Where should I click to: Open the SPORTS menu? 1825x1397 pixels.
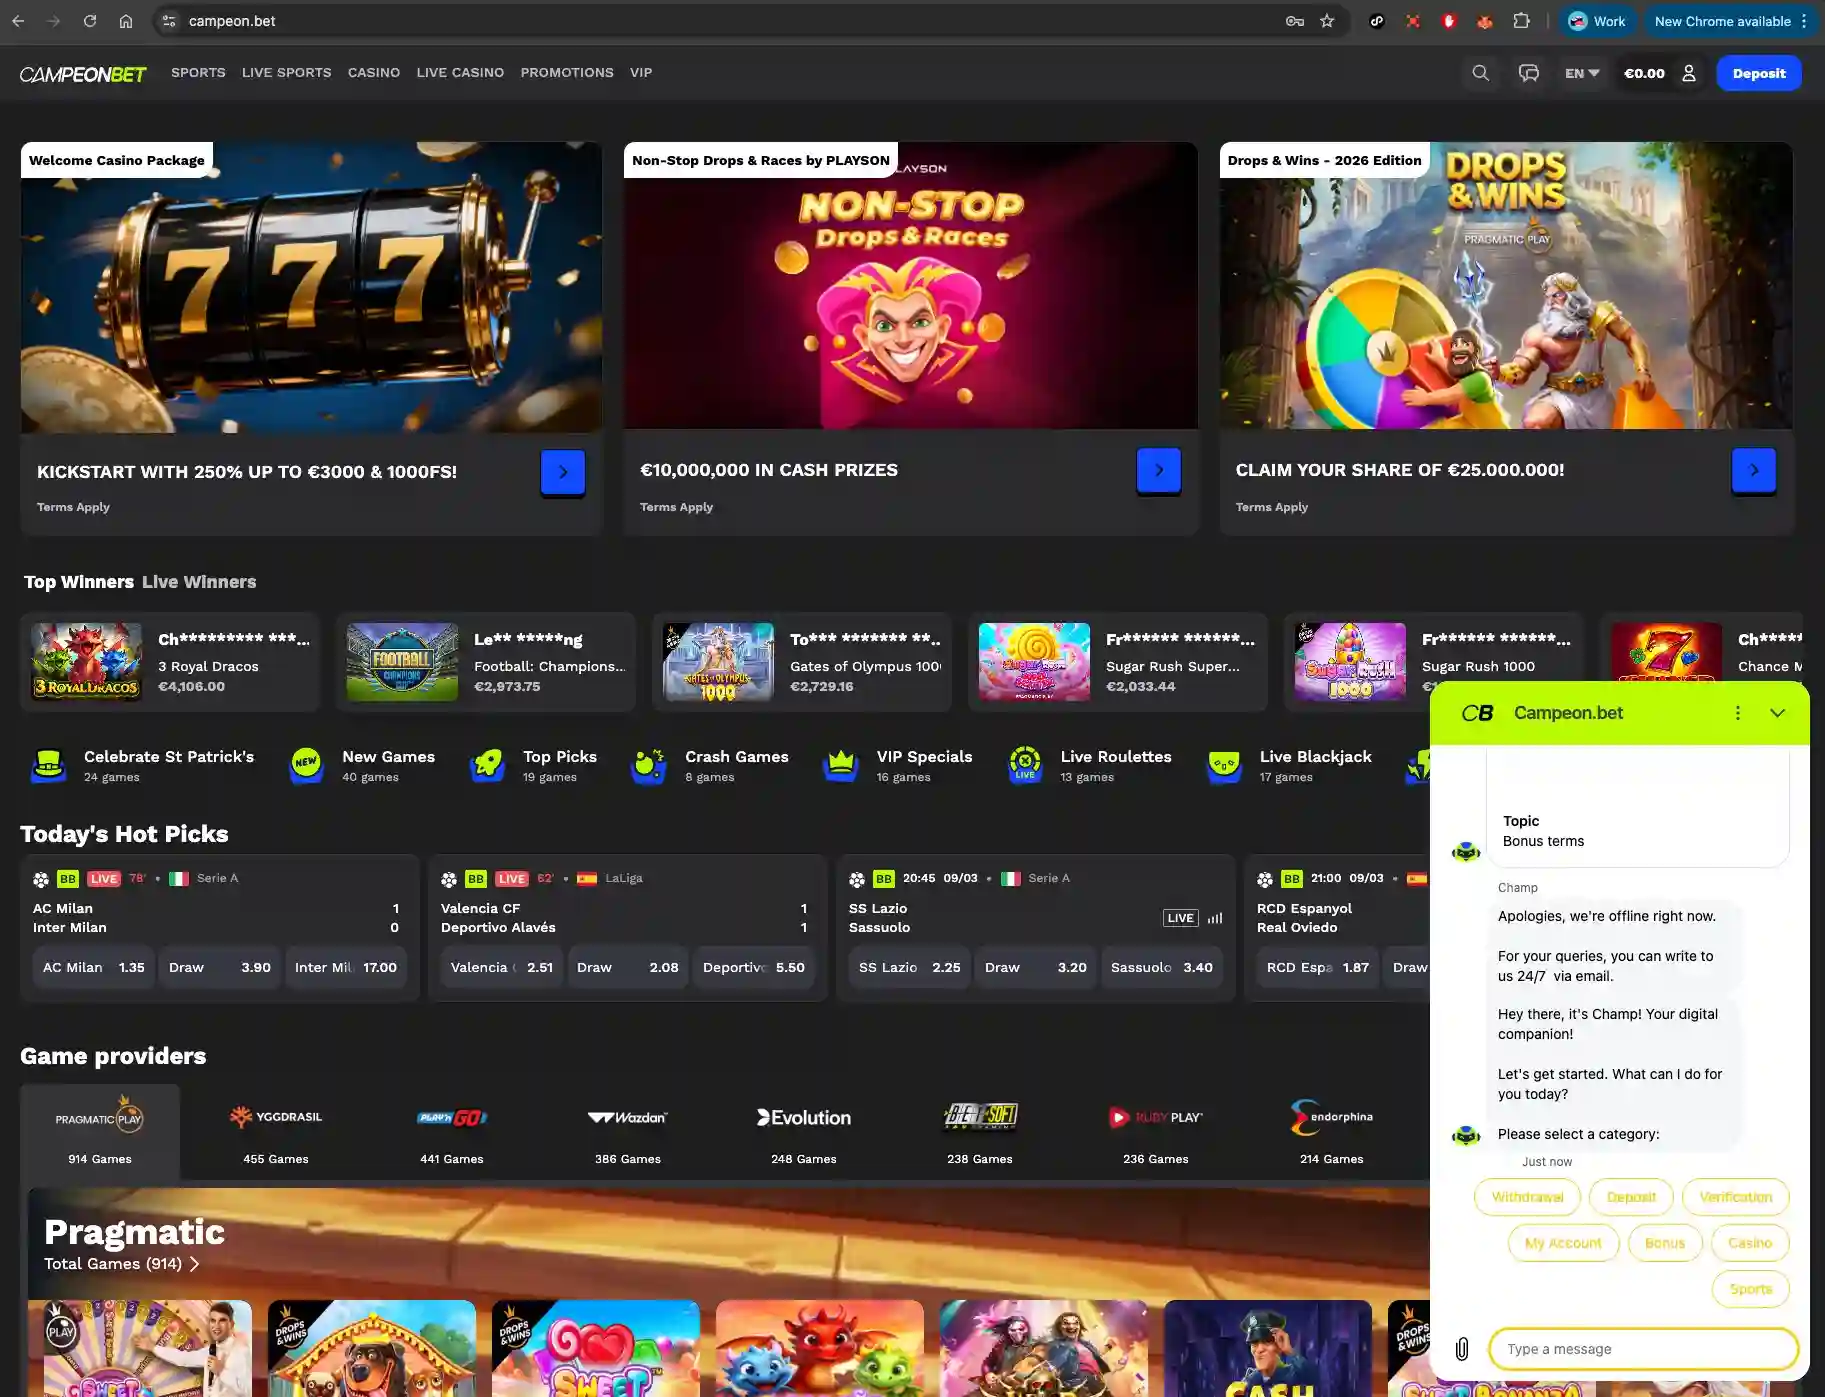tap(198, 73)
